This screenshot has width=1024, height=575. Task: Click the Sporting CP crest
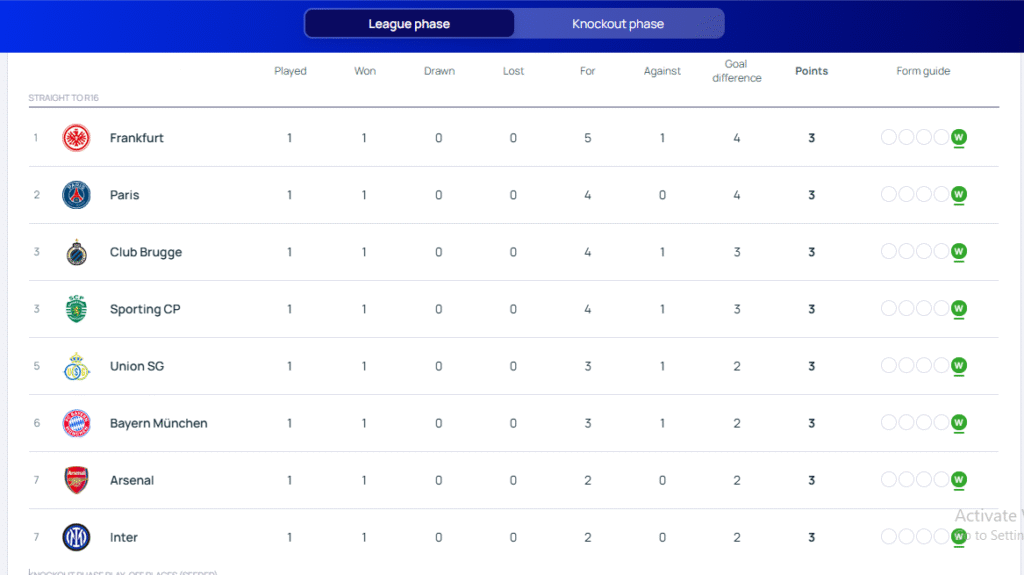pyautogui.click(x=76, y=309)
